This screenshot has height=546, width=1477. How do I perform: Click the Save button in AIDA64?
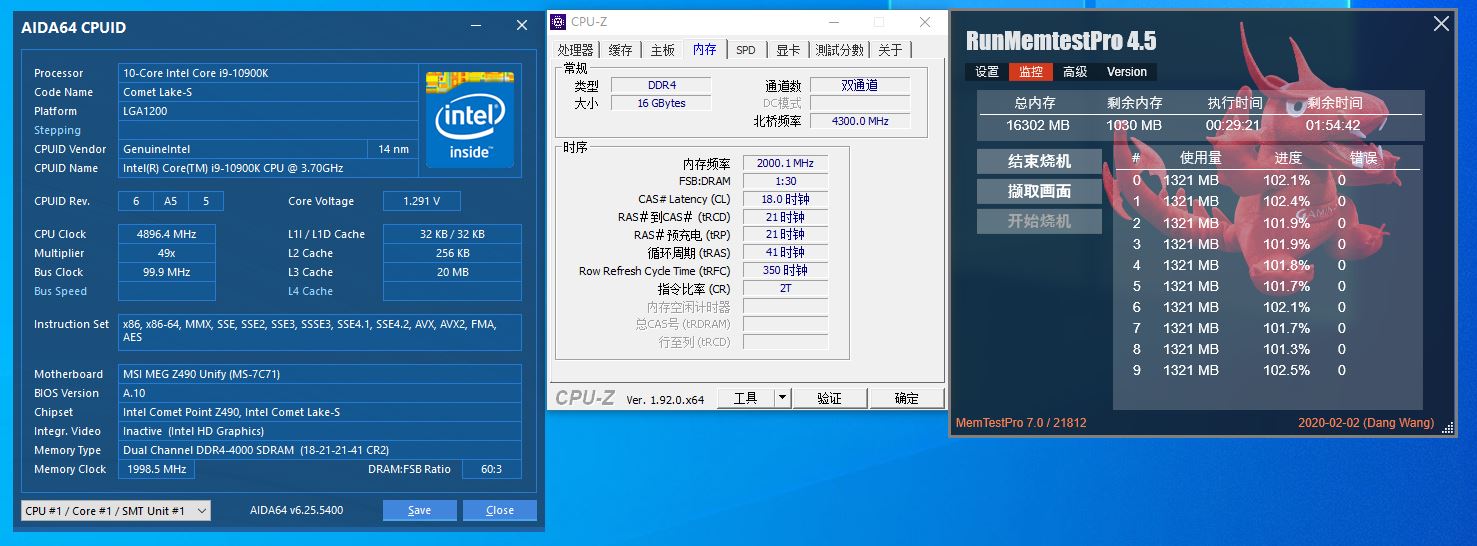click(x=420, y=510)
